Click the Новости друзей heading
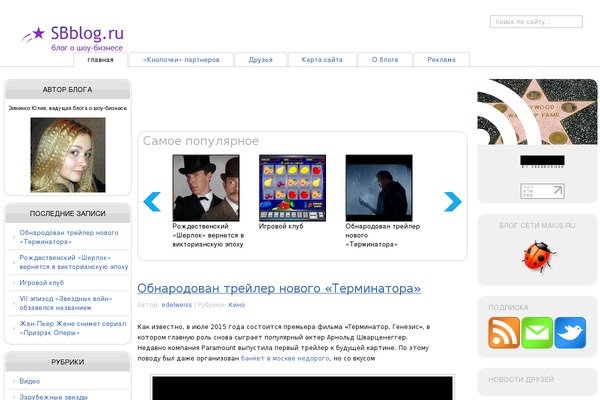The width and height of the screenshot is (600, 400). coord(521,379)
